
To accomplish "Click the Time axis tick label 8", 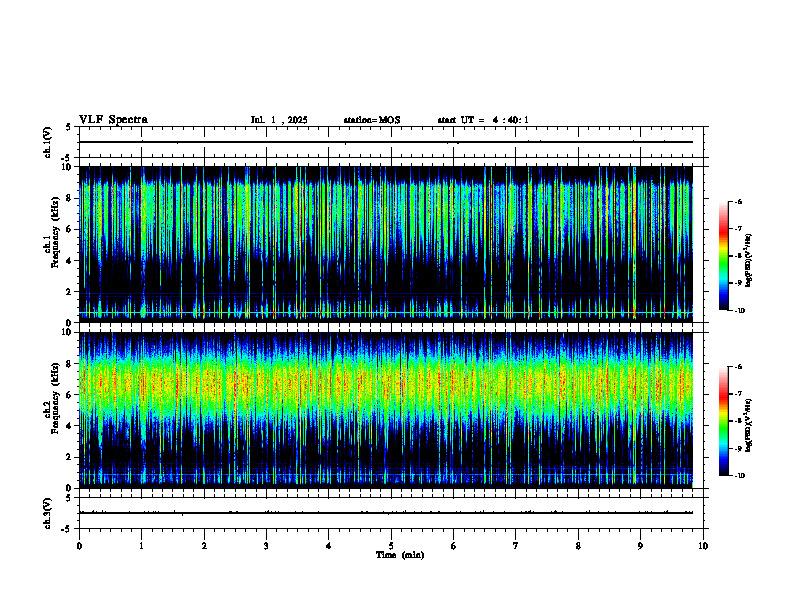I will [x=578, y=546].
